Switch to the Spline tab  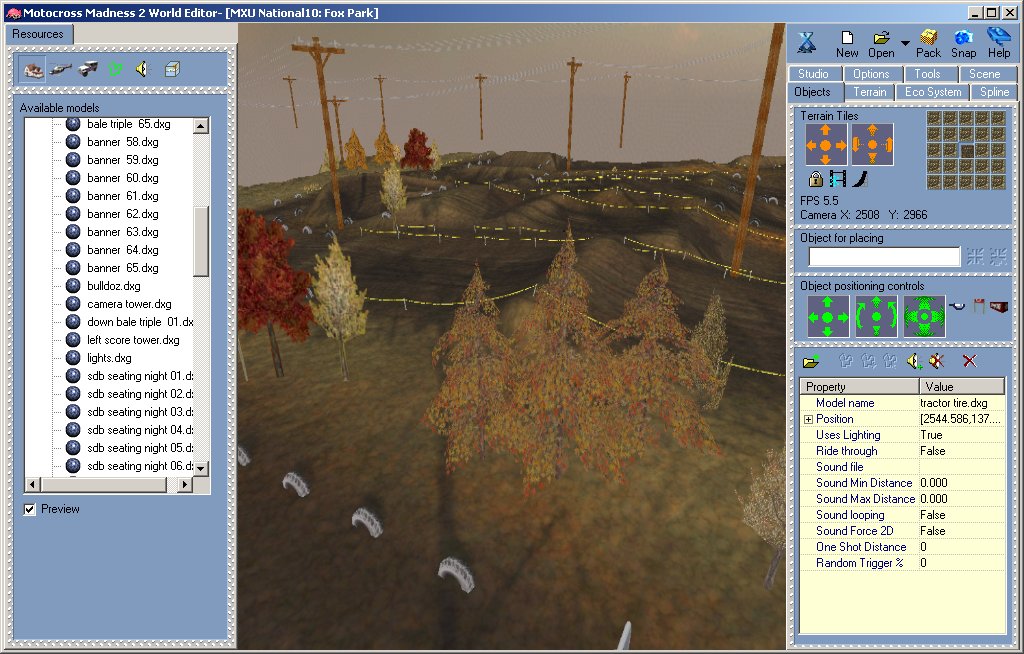click(x=994, y=92)
